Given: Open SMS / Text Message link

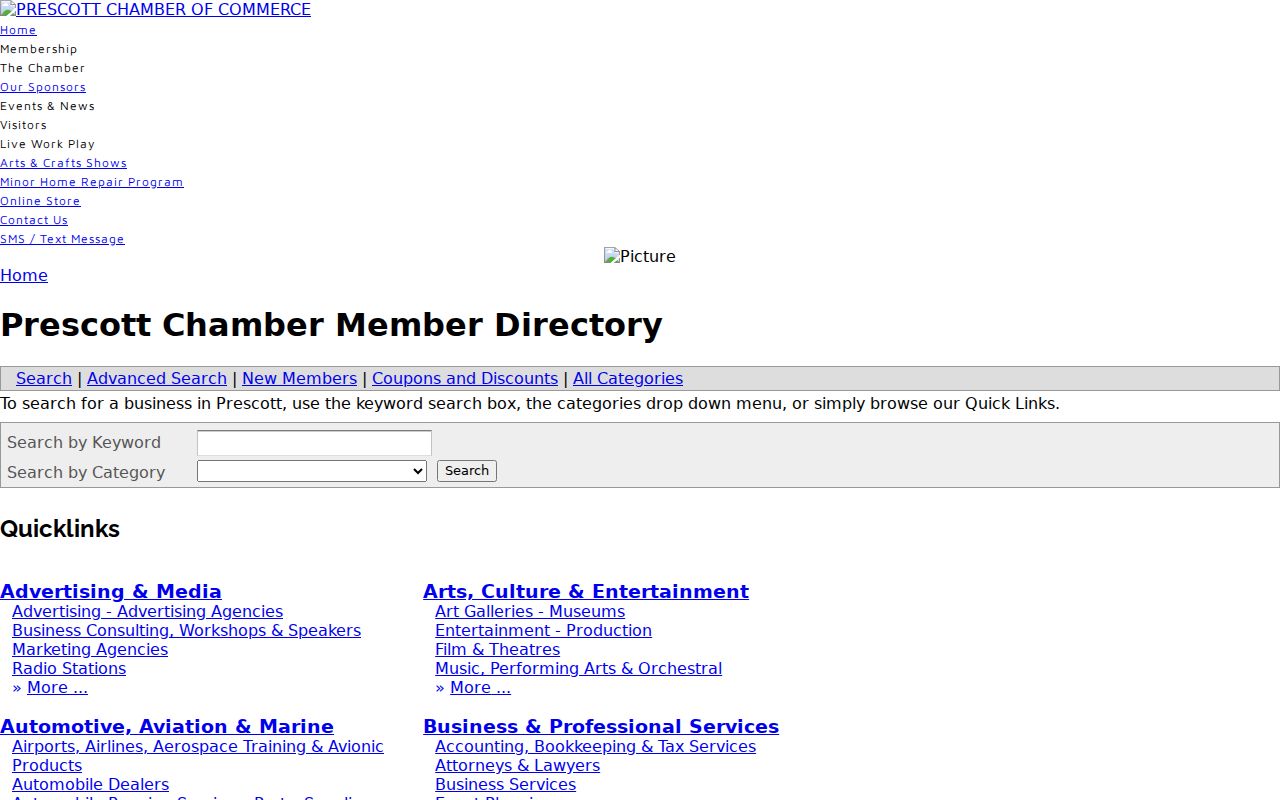Looking at the screenshot, I should tap(62, 239).
